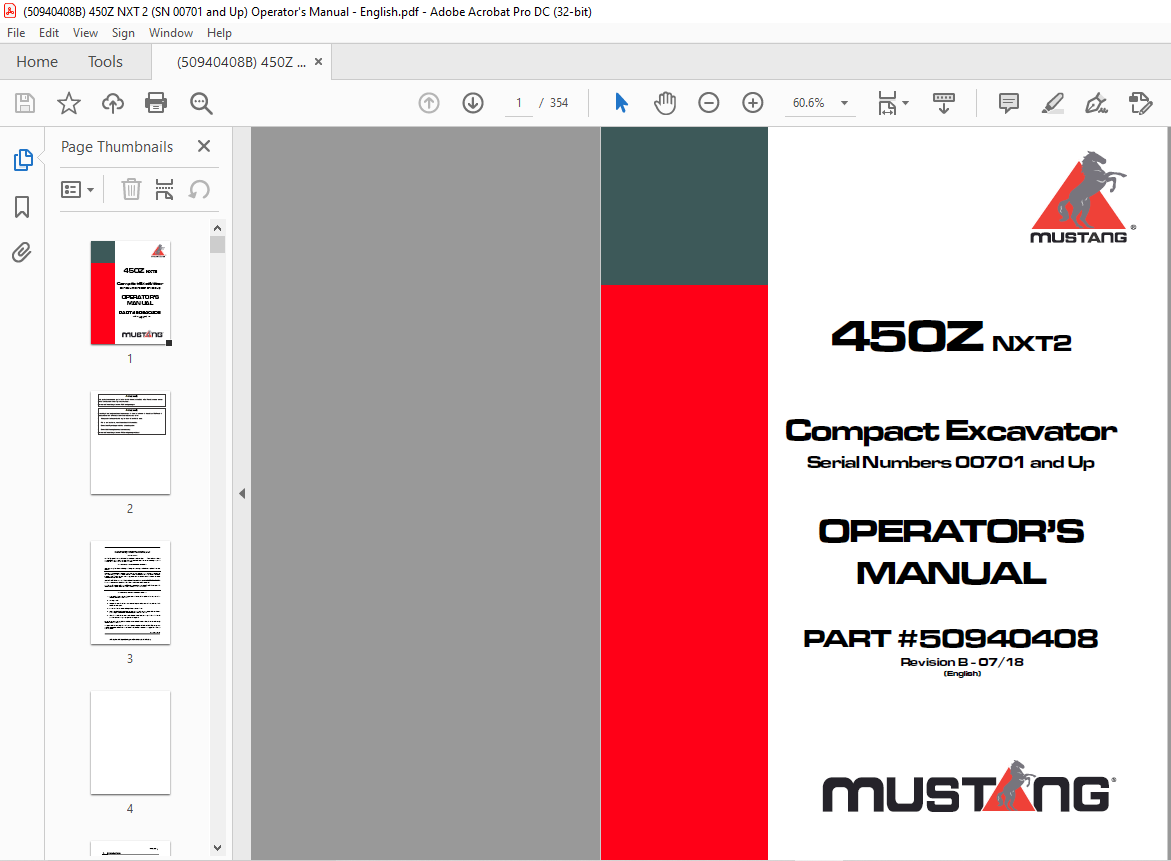Click the 60.6% zoom value field
1171x861 pixels.
pos(808,103)
